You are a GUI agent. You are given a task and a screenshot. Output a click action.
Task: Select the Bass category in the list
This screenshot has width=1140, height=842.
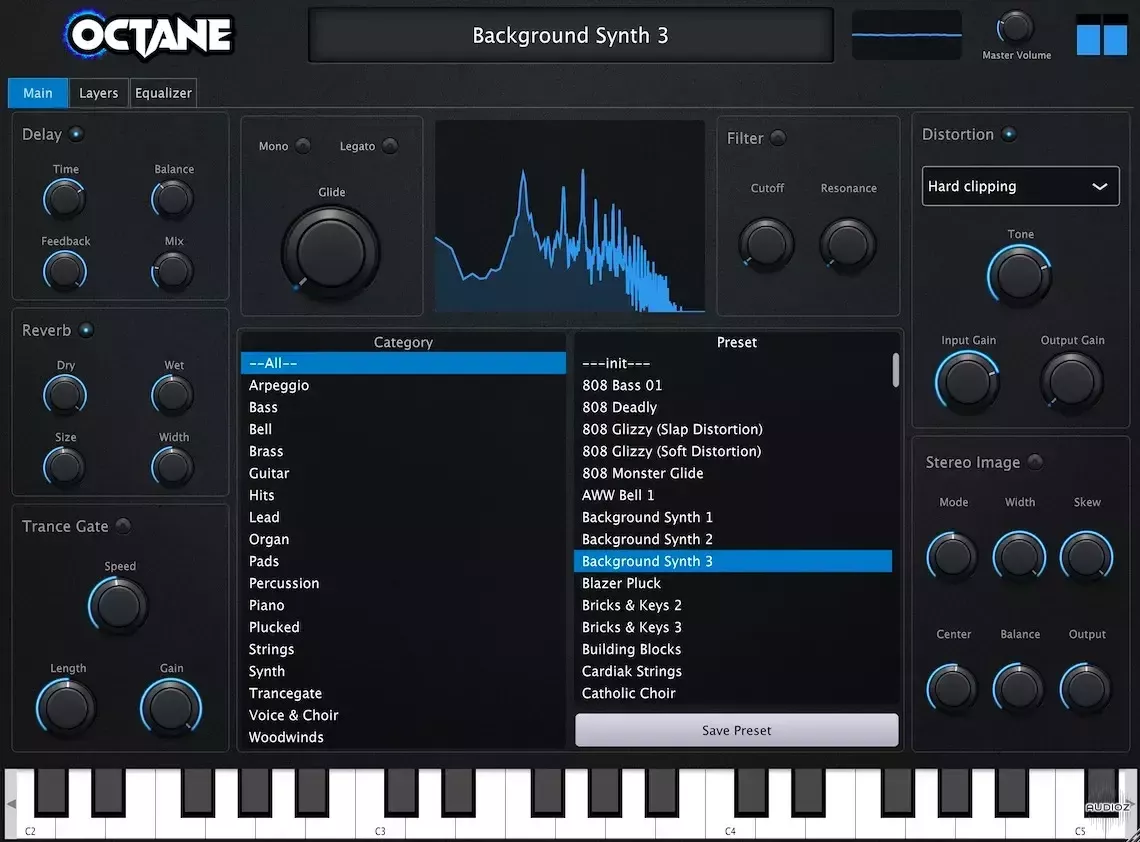point(263,407)
